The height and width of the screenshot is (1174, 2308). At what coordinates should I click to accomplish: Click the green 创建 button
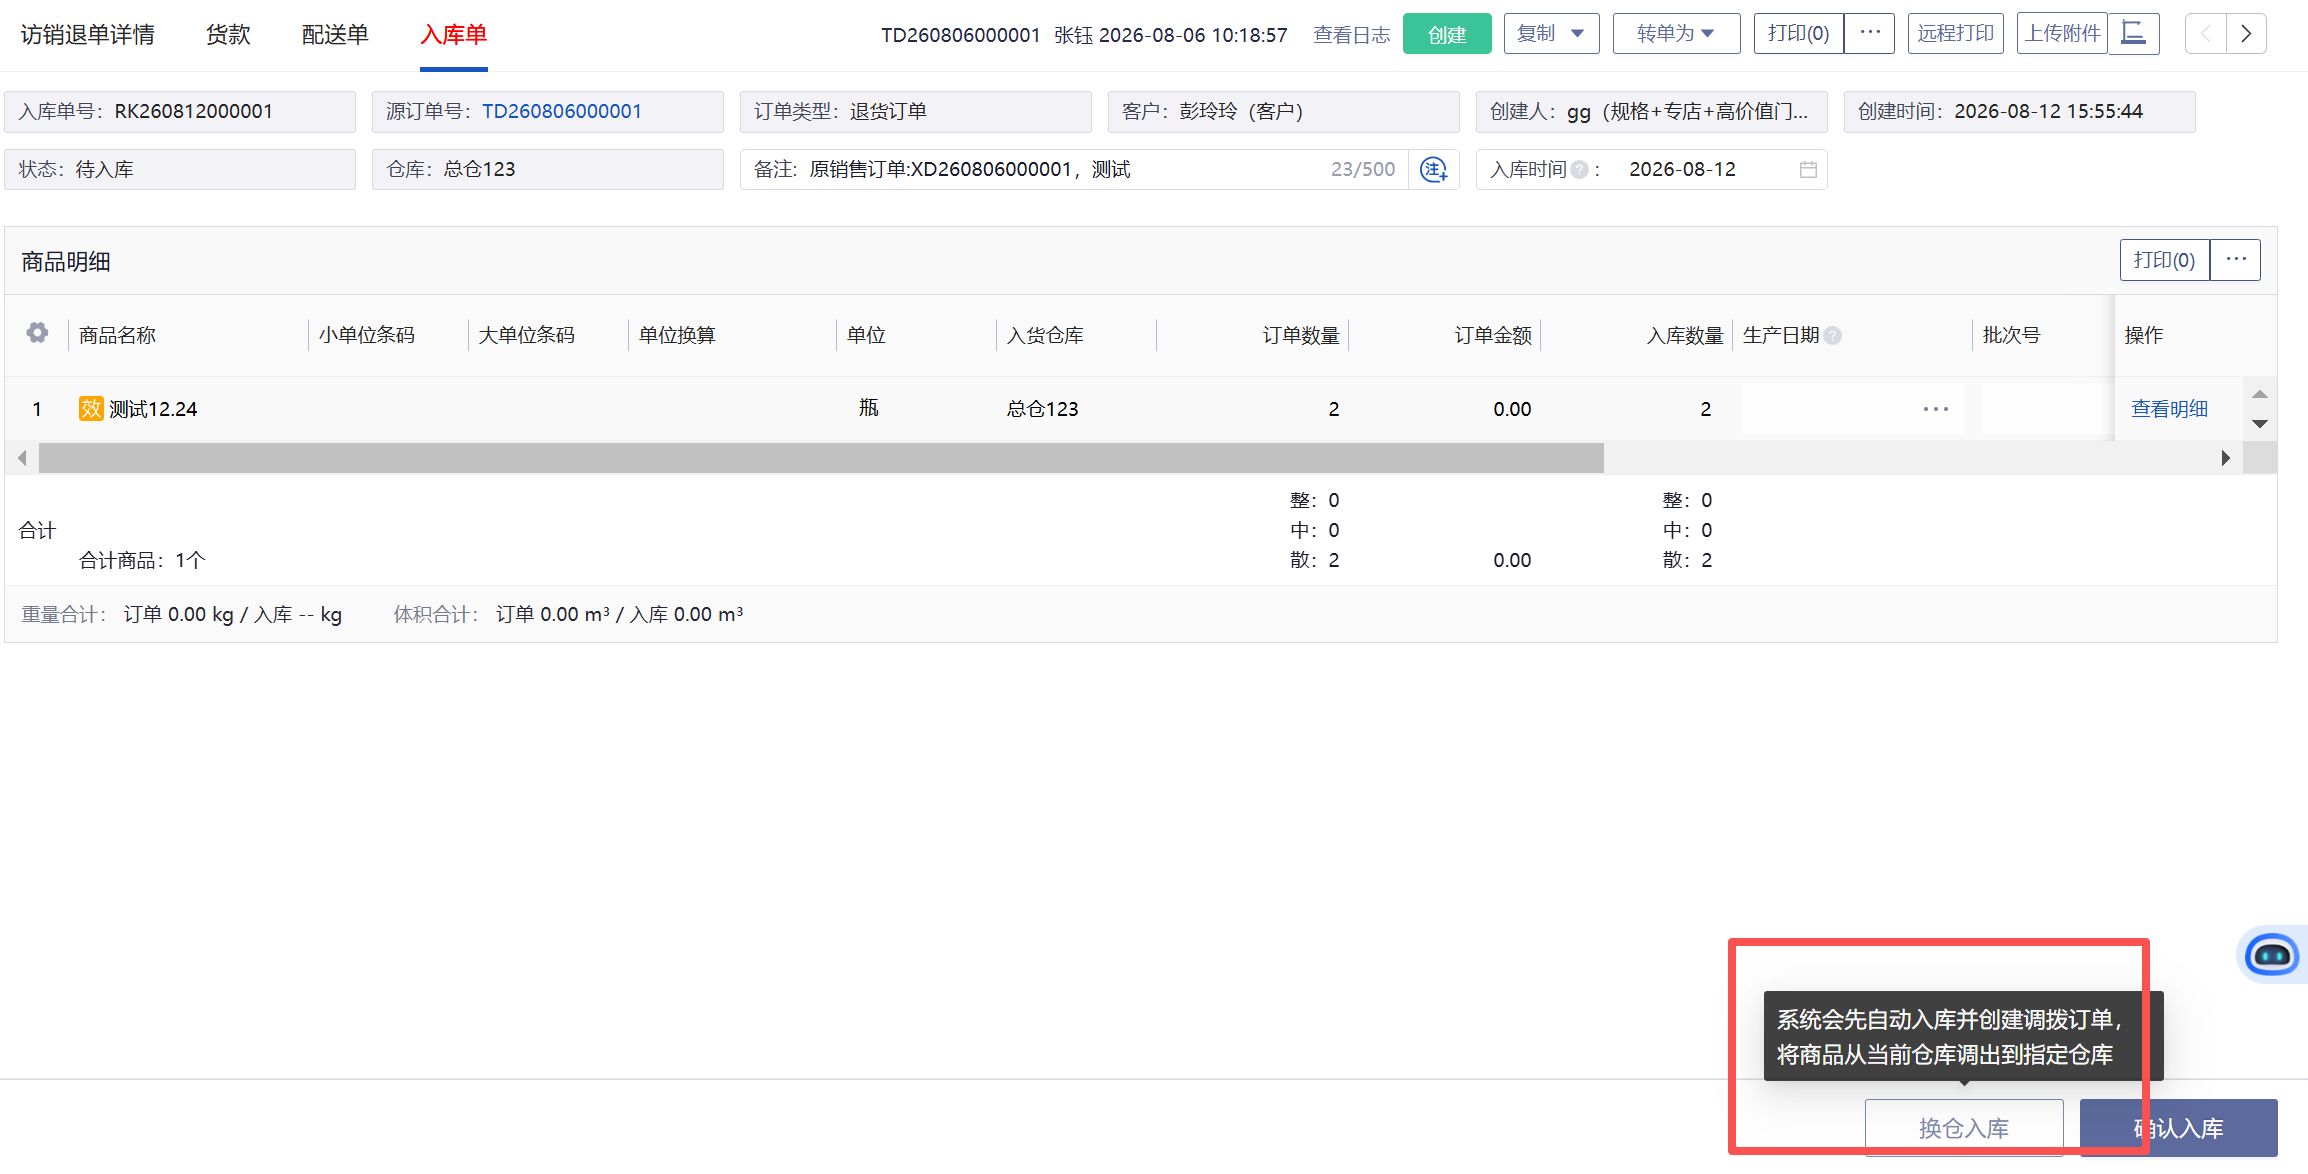pyautogui.click(x=1447, y=34)
